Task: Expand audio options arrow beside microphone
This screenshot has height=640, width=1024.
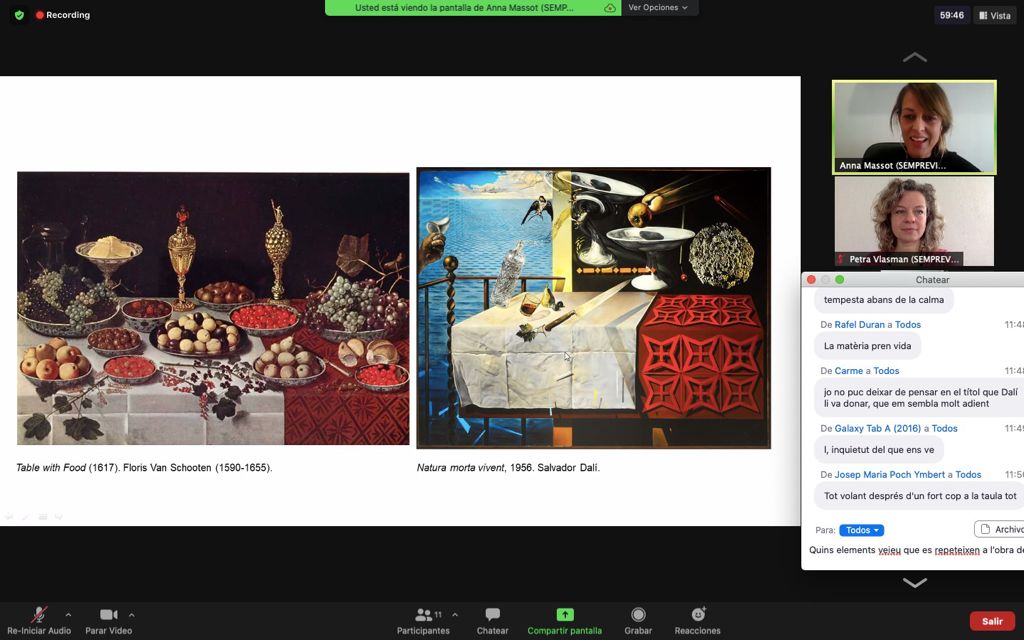Action: (x=68, y=615)
